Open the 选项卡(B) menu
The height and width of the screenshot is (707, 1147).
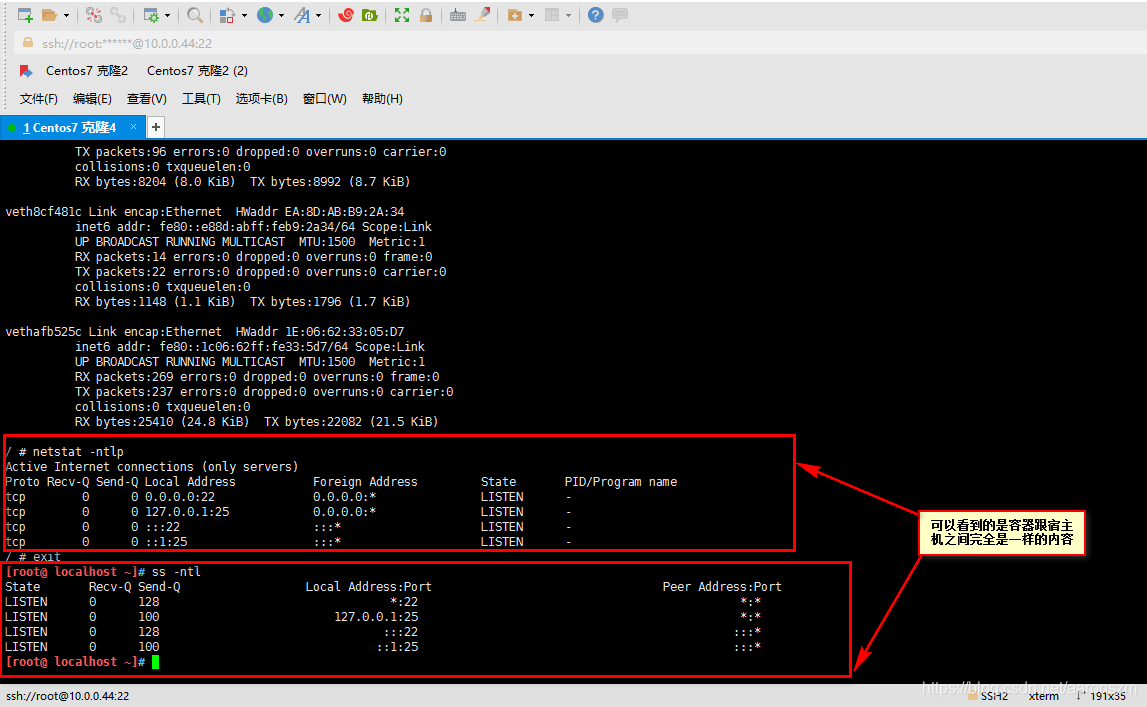tap(261, 99)
